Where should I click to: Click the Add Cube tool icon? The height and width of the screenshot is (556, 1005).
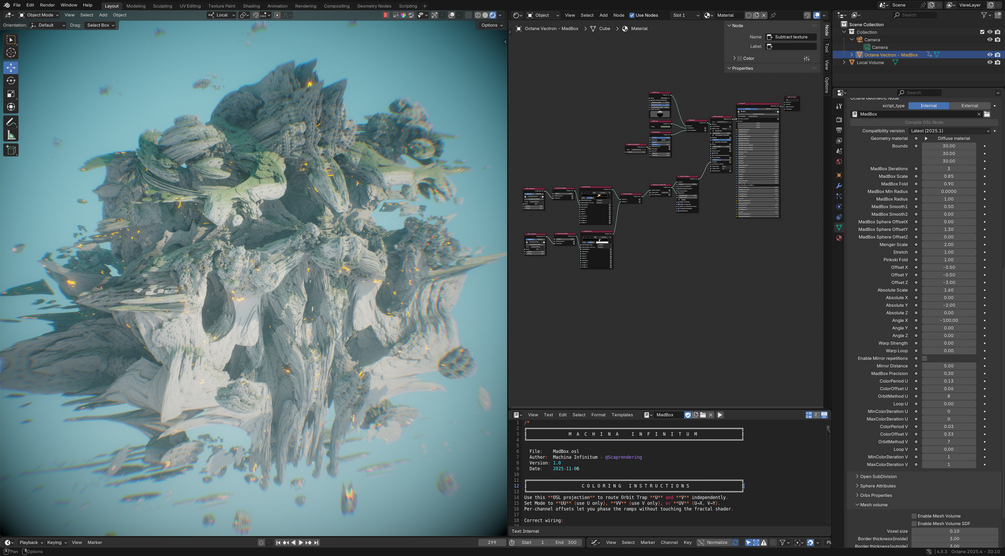coord(11,150)
